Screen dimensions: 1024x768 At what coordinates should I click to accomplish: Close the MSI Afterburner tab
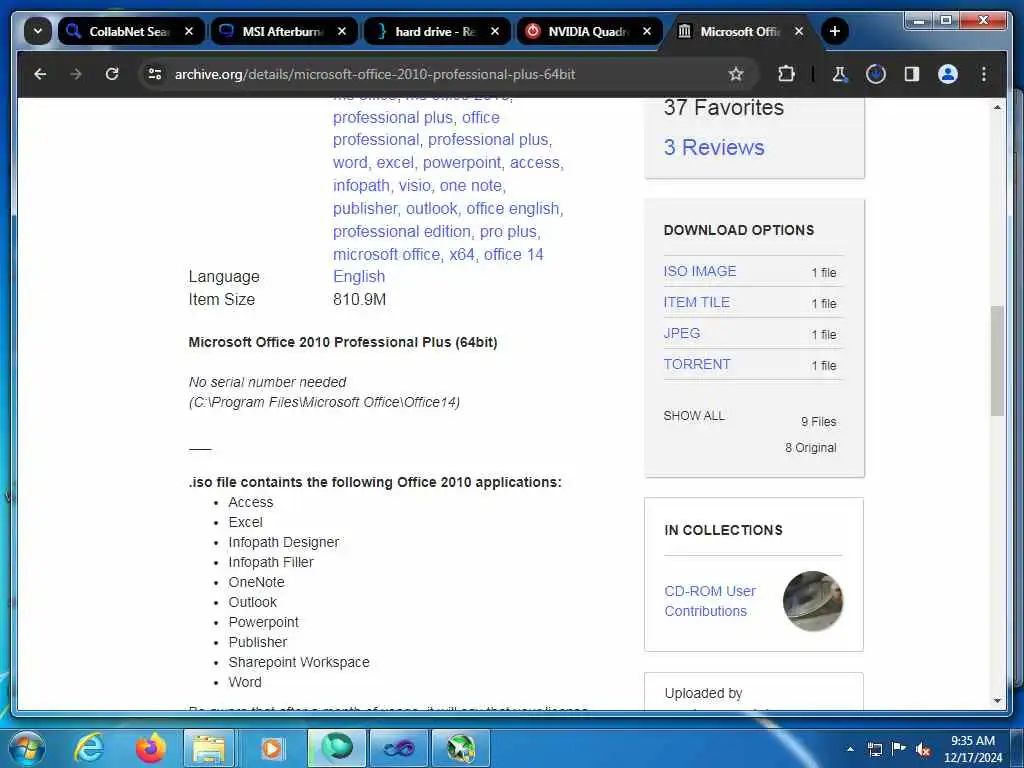(x=342, y=31)
